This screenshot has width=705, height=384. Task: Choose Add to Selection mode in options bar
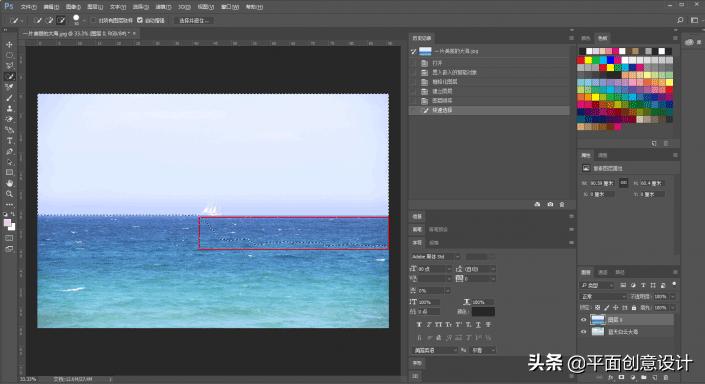click(x=49, y=20)
